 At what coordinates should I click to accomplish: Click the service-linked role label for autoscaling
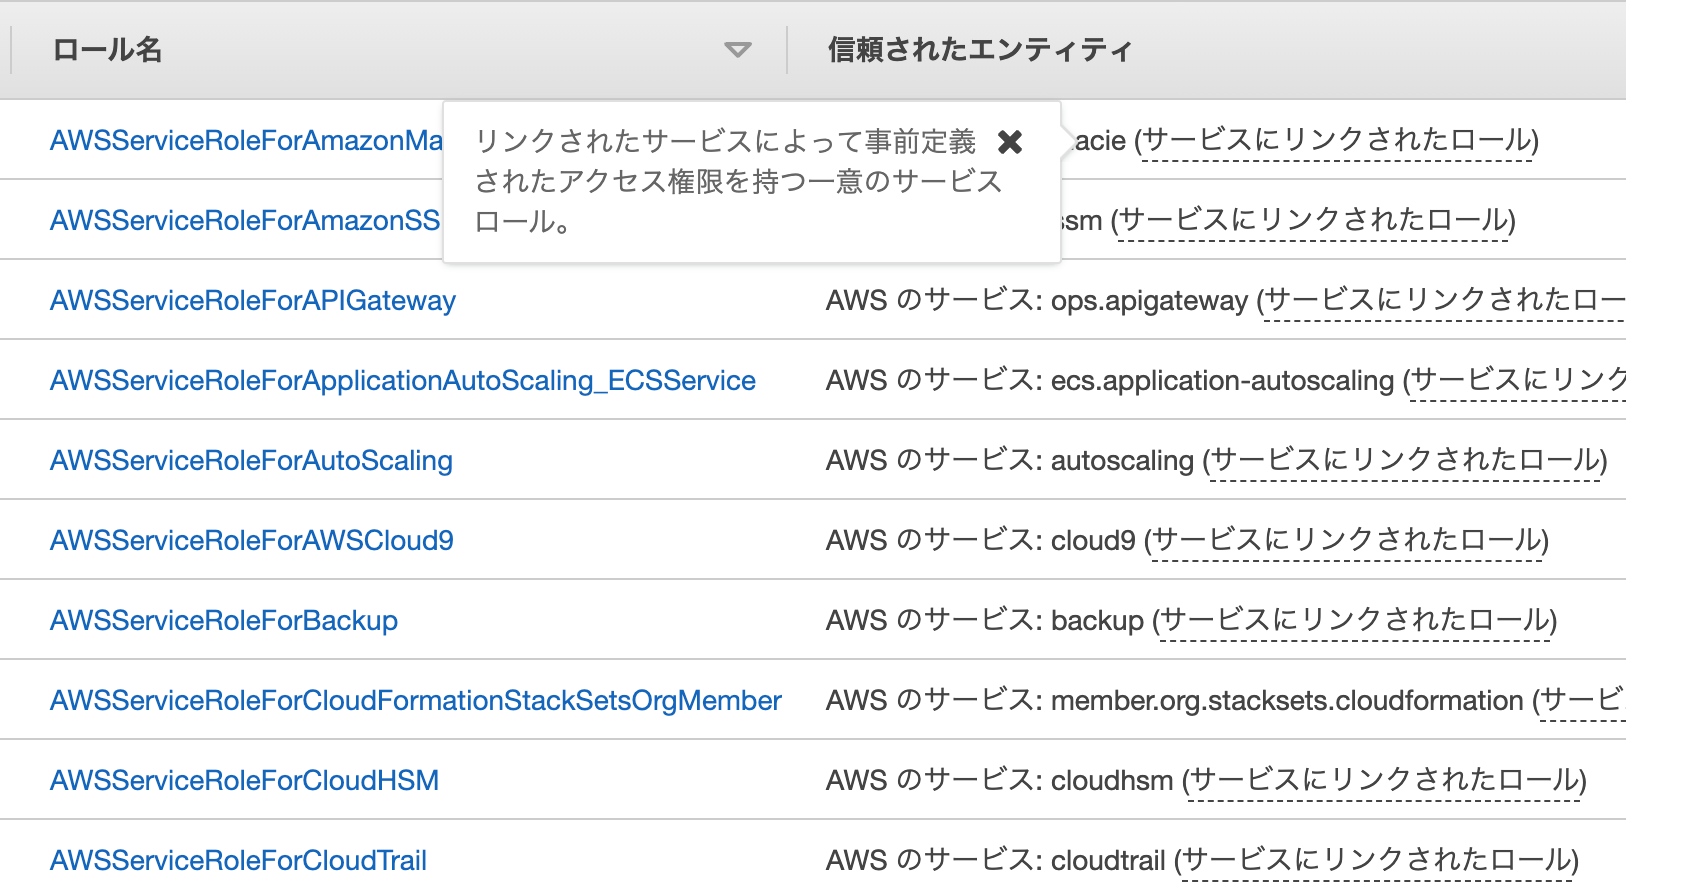(1405, 460)
